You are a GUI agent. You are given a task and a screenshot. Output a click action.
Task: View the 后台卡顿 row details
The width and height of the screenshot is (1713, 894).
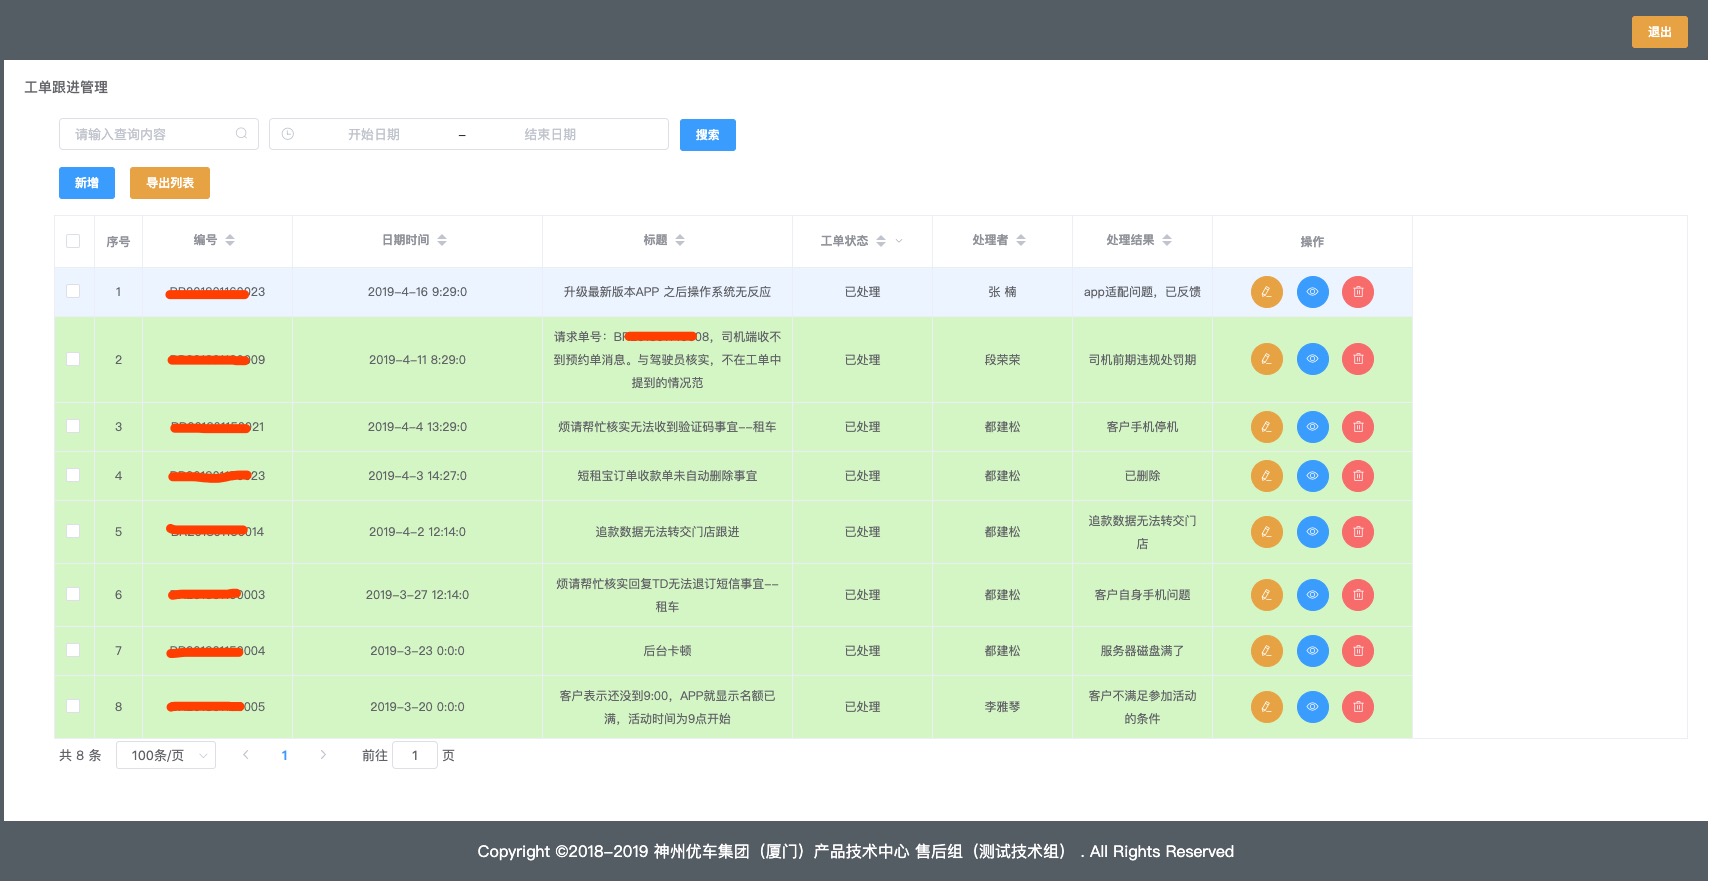[x=1312, y=651]
